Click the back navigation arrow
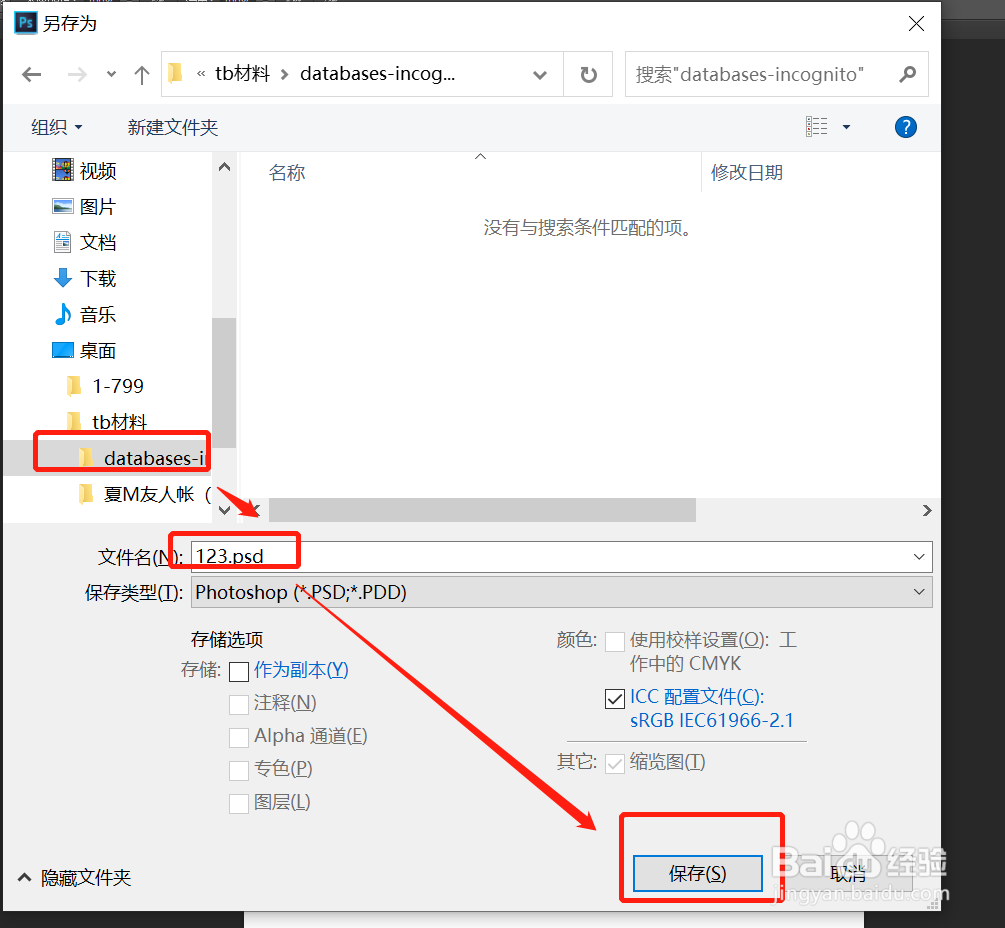This screenshot has height=928, width=1005. 31,74
